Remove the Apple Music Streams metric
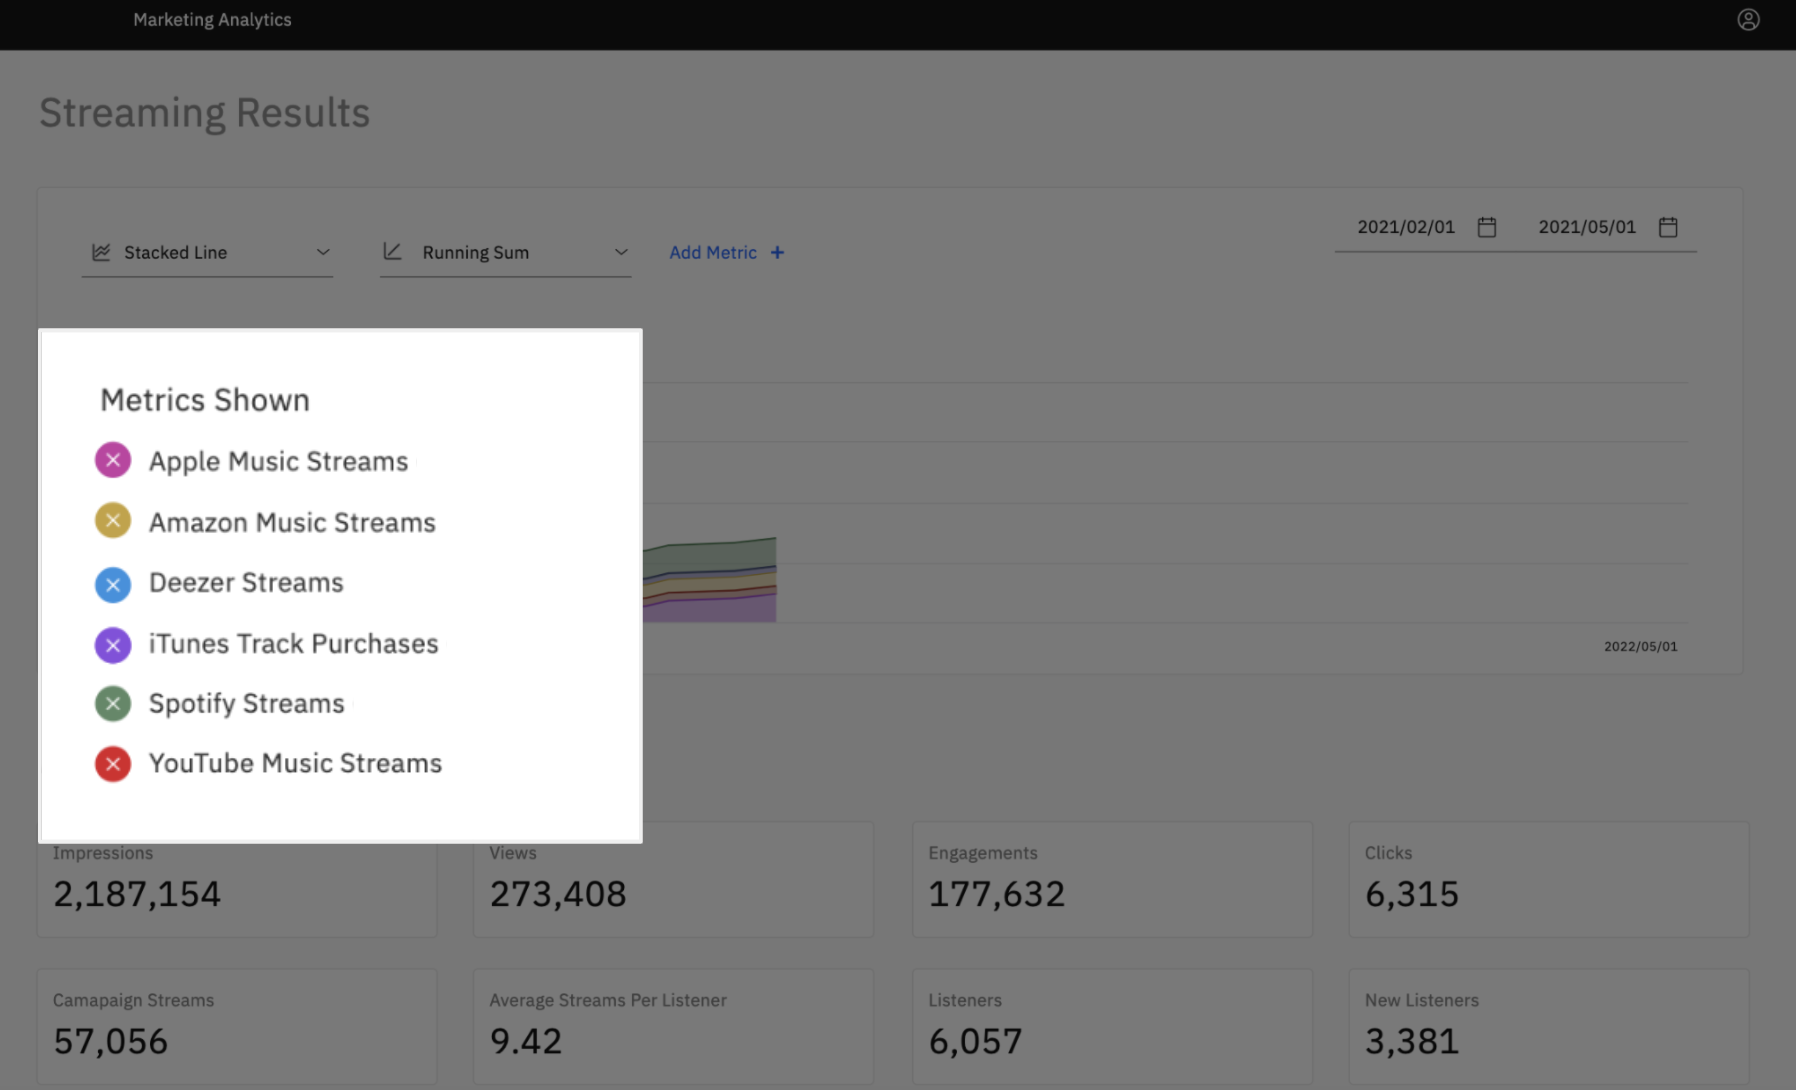1796x1090 pixels. coord(113,460)
